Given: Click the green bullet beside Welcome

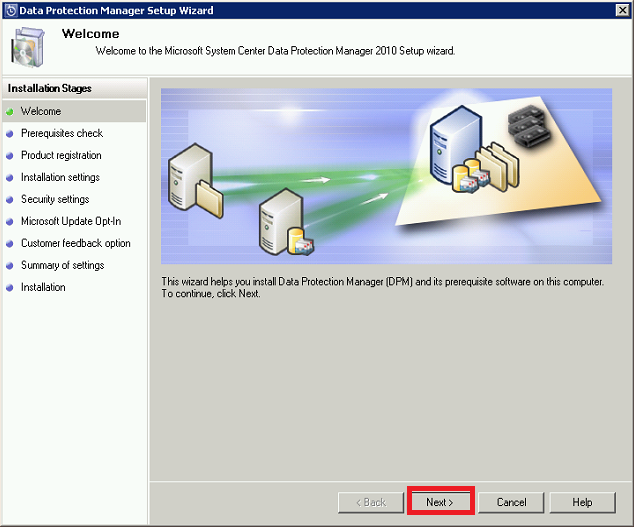Looking at the screenshot, I should click(x=10, y=112).
